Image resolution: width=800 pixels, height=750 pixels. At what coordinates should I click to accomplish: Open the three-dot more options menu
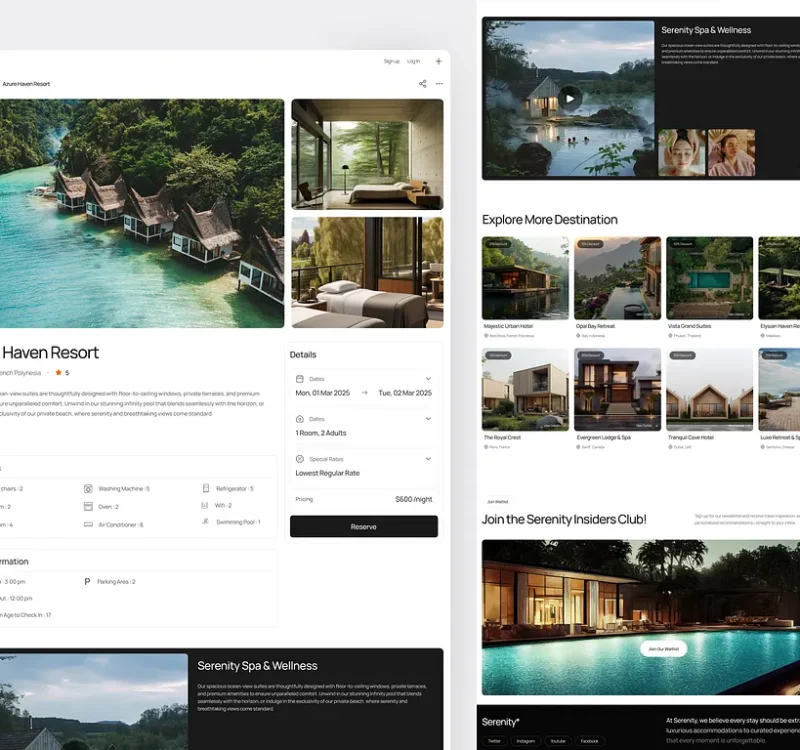coord(439,84)
